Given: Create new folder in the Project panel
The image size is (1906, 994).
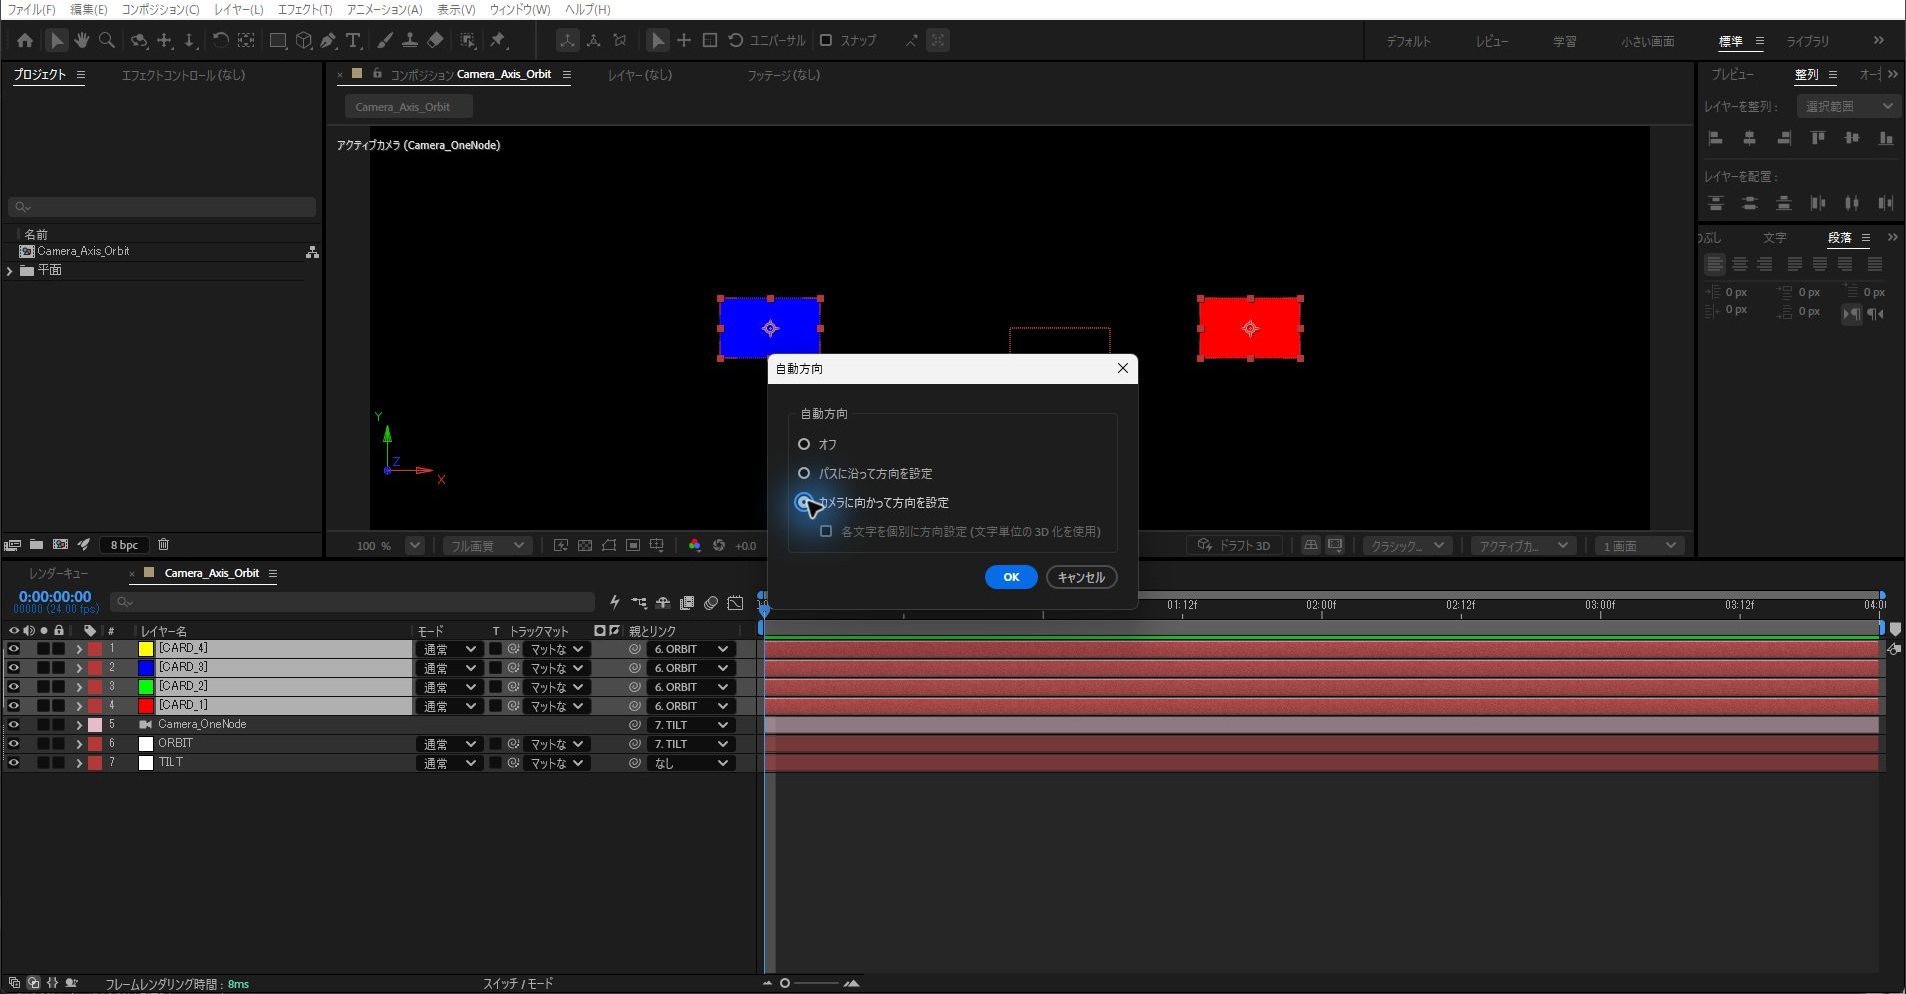Looking at the screenshot, I should 36,545.
